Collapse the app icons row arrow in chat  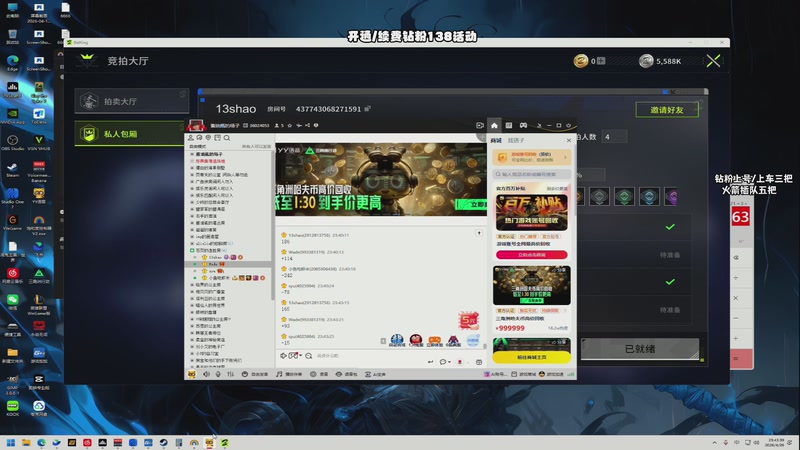click(383, 341)
